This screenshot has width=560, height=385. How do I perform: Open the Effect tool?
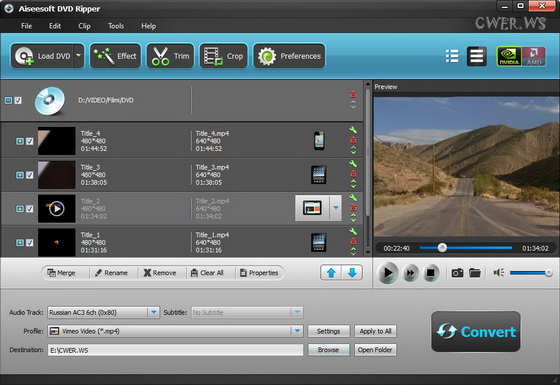coord(115,56)
